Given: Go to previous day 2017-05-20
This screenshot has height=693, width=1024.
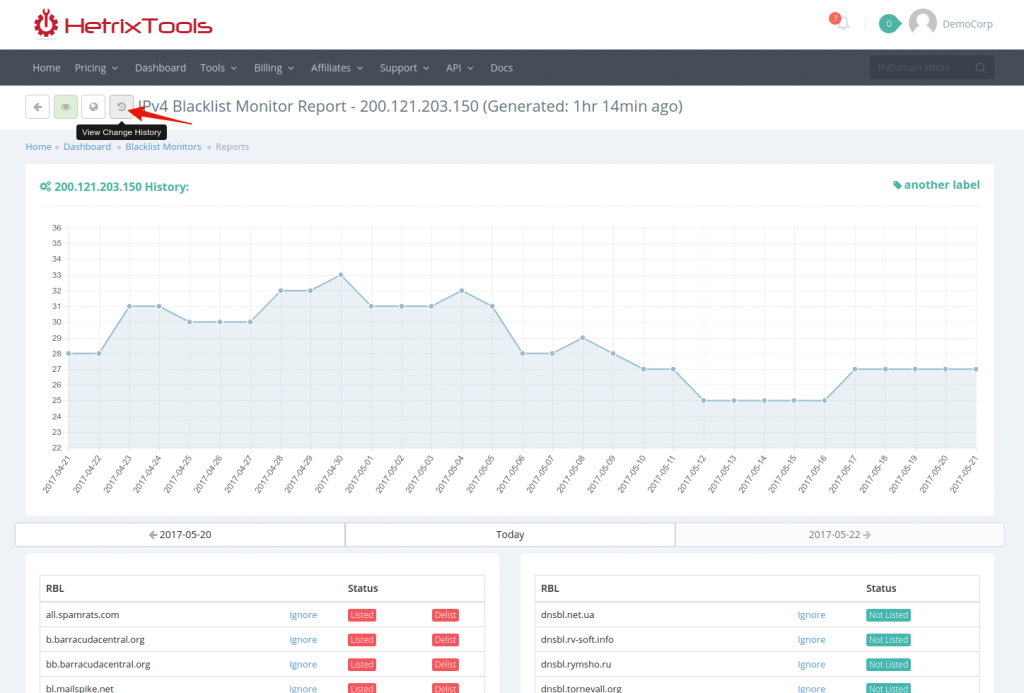Looking at the screenshot, I should pyautogui.click(x=180, y=534).
